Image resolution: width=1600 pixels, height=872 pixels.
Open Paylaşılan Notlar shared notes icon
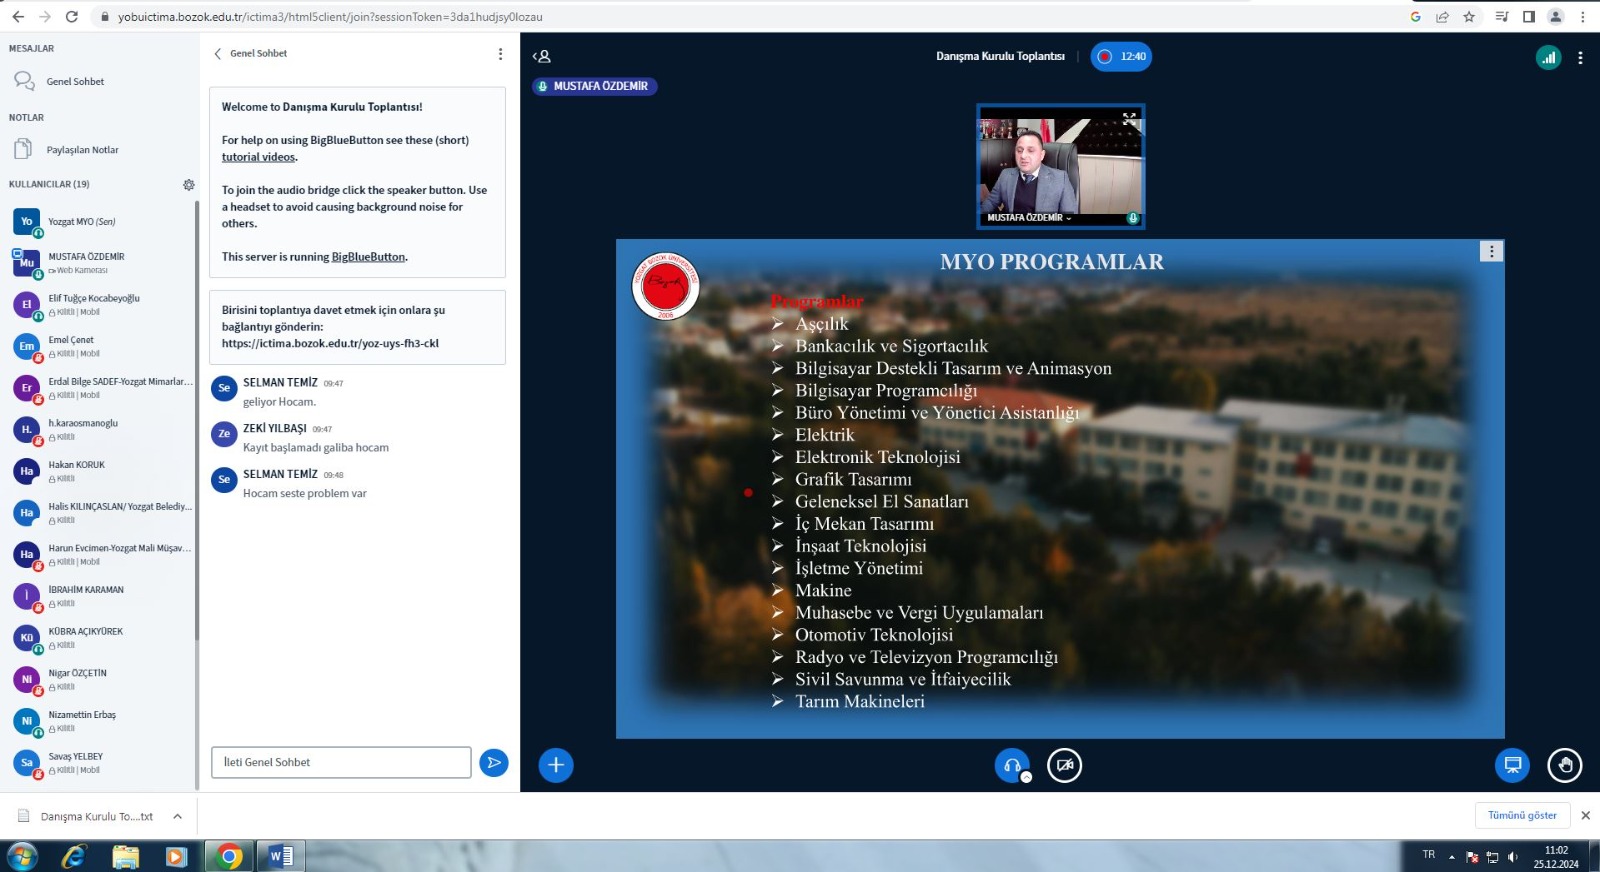[x=24, y=149]
